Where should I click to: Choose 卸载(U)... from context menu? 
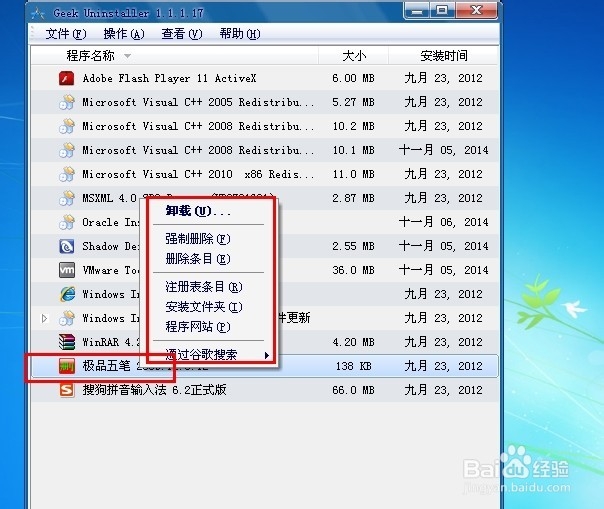(208, 211)
